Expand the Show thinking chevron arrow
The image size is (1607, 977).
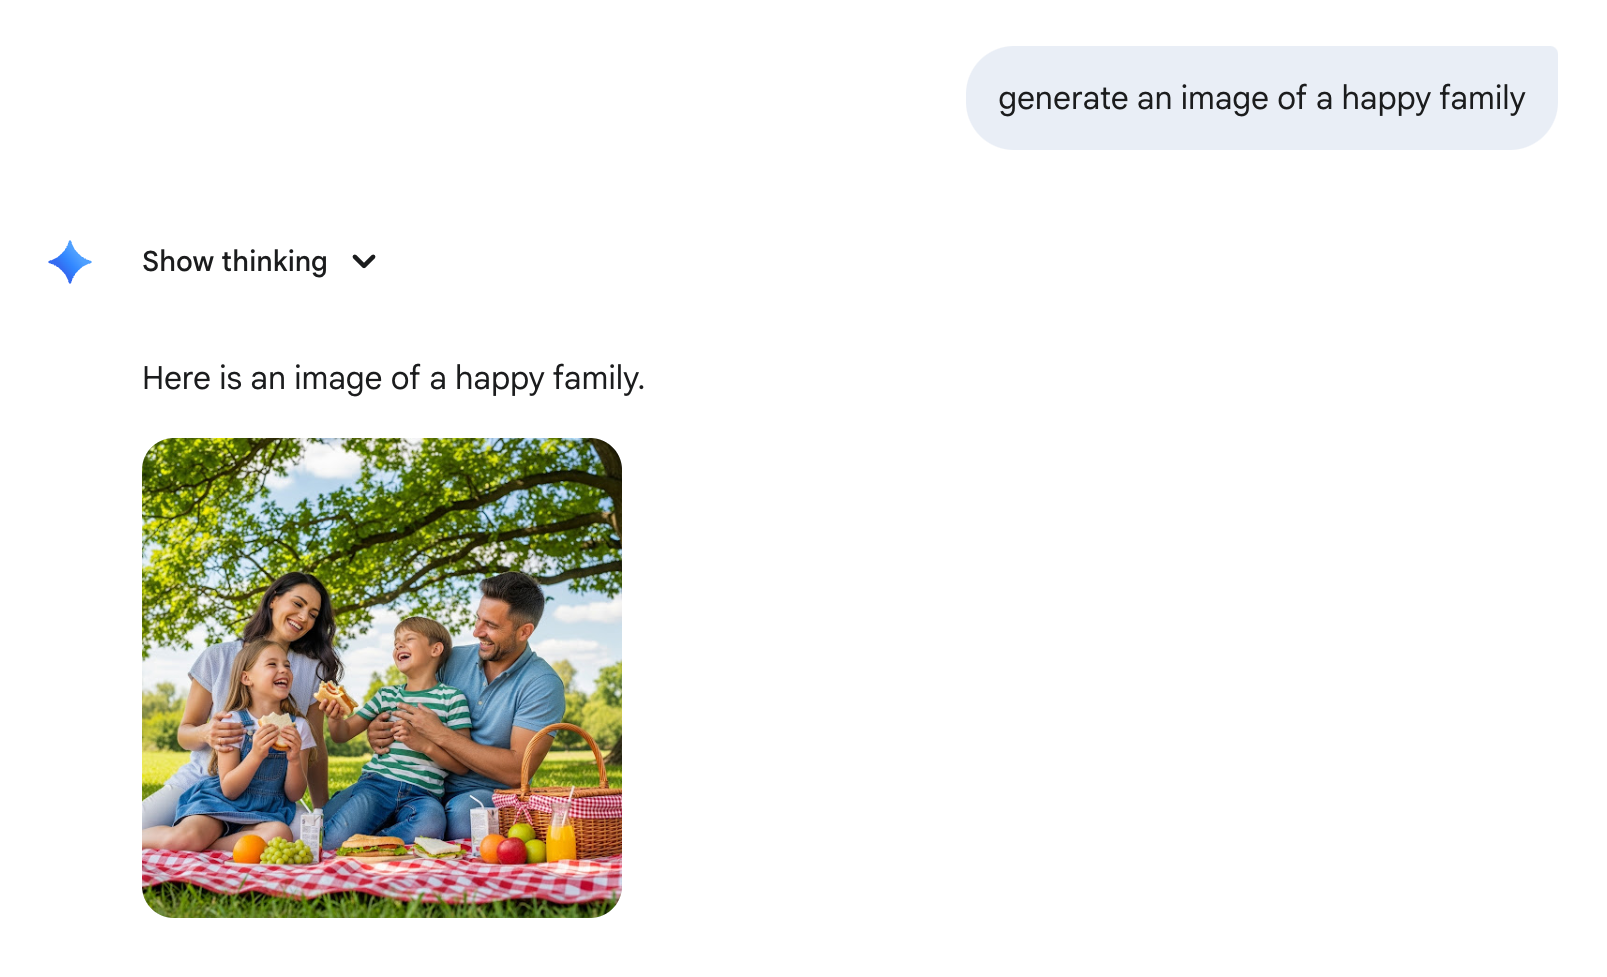click(364, 262)
